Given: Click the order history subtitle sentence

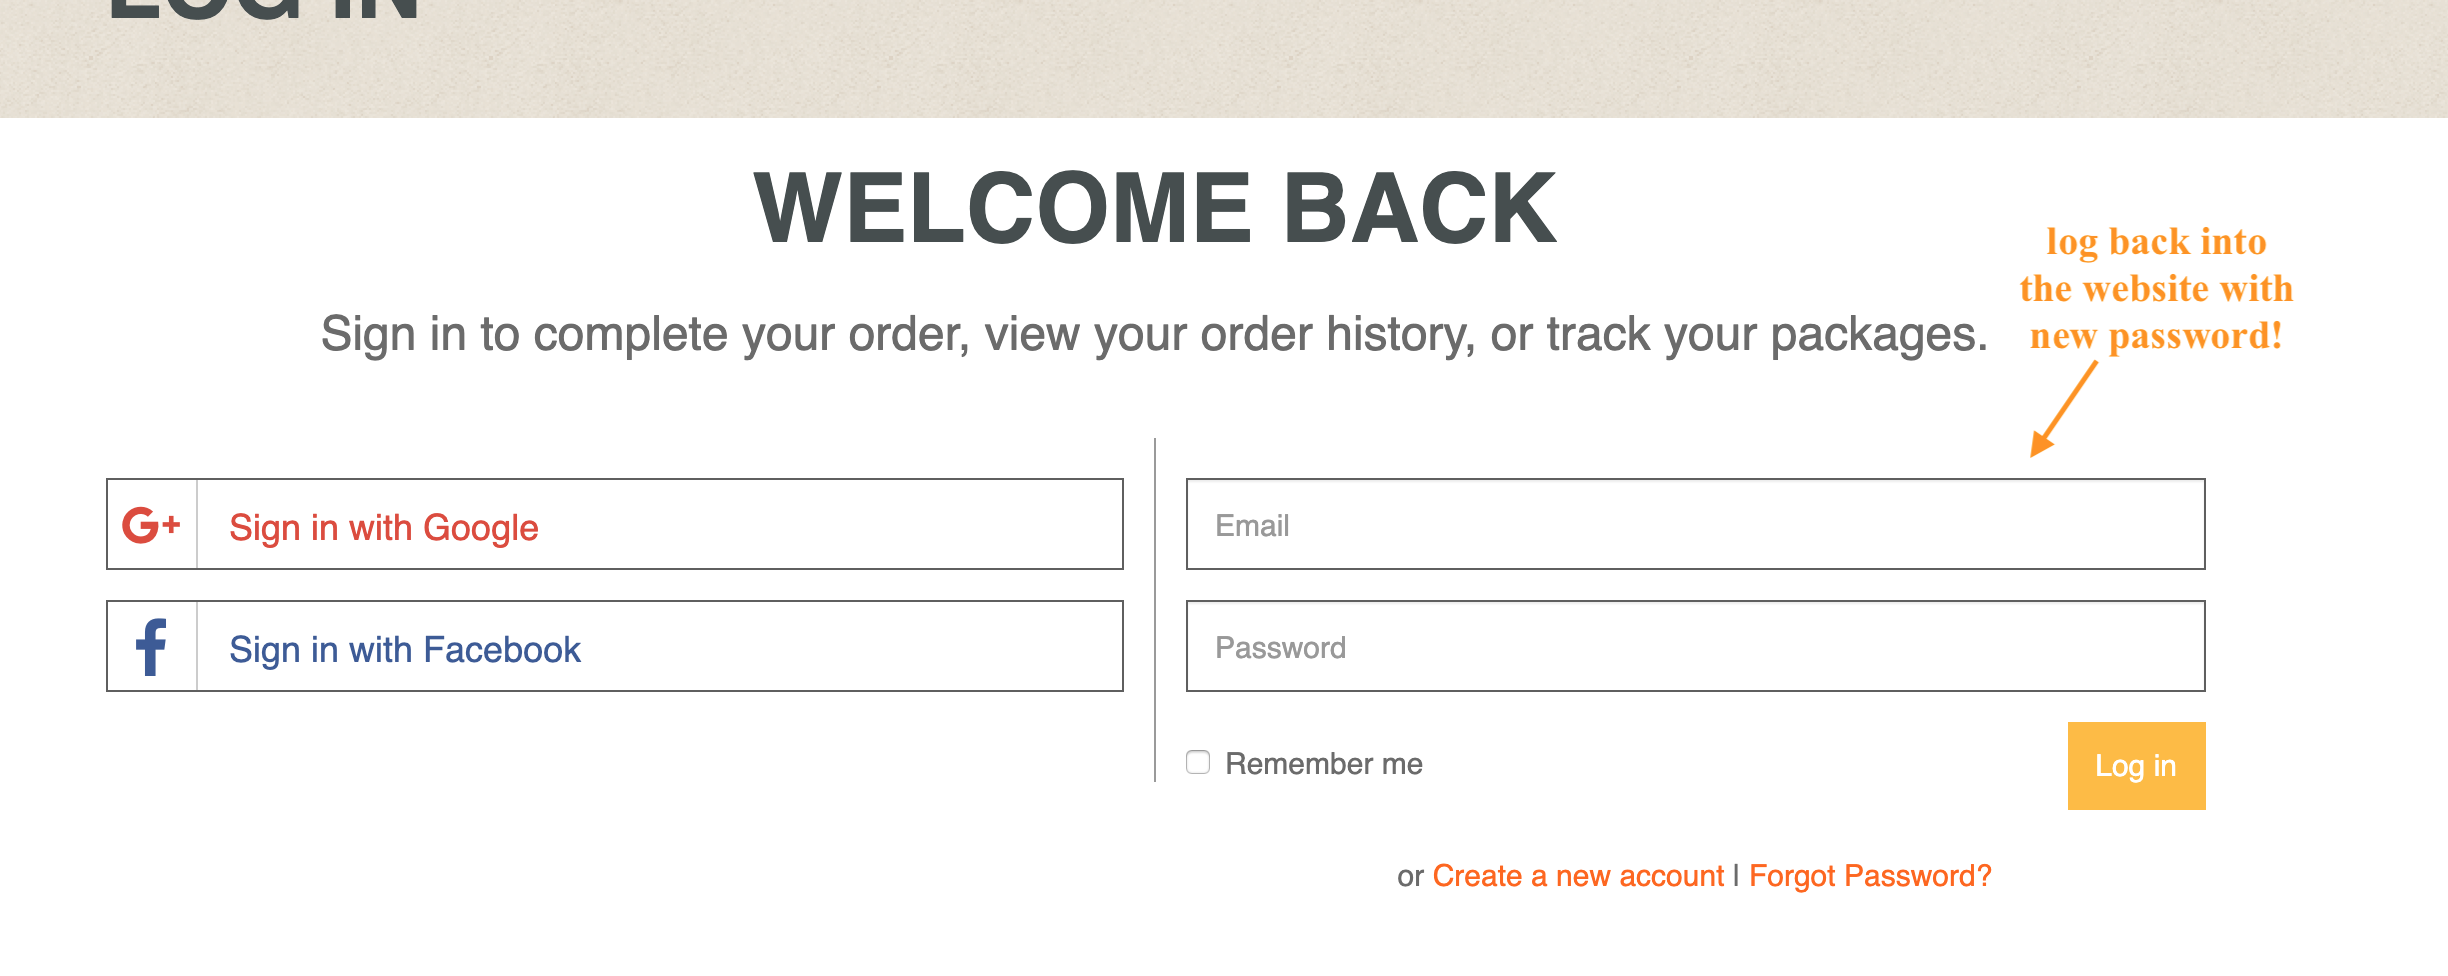Looking at the screenshot, I should click(x=1154, y=334).
